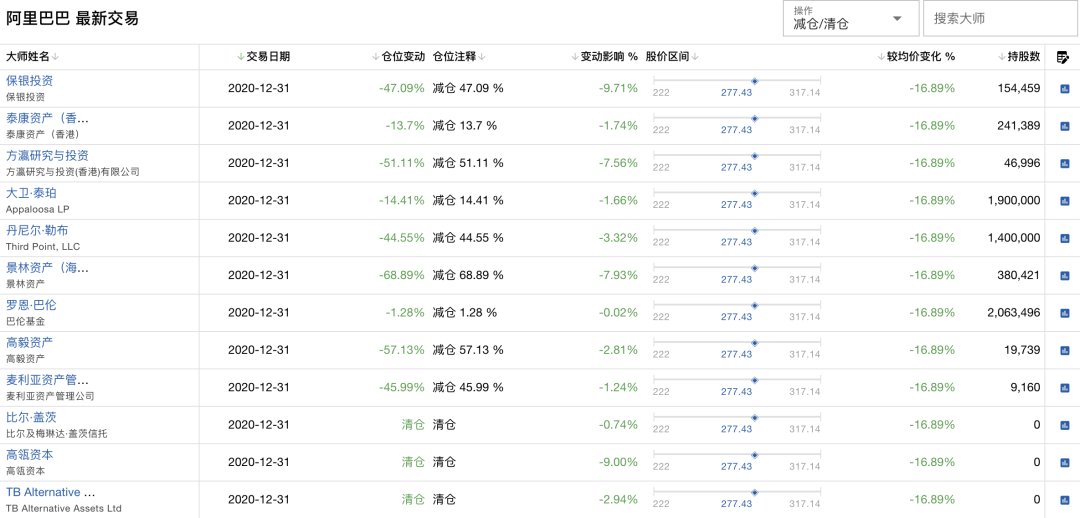Open the 操作 减仓/清仓 dropdown
The image size is (1080, 518).
[851, 19]
